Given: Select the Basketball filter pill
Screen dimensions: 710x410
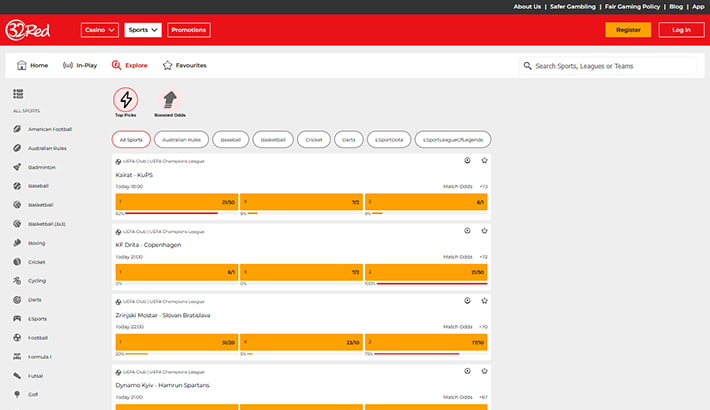Looking at the screenshot, I should [x=273, y=140].
